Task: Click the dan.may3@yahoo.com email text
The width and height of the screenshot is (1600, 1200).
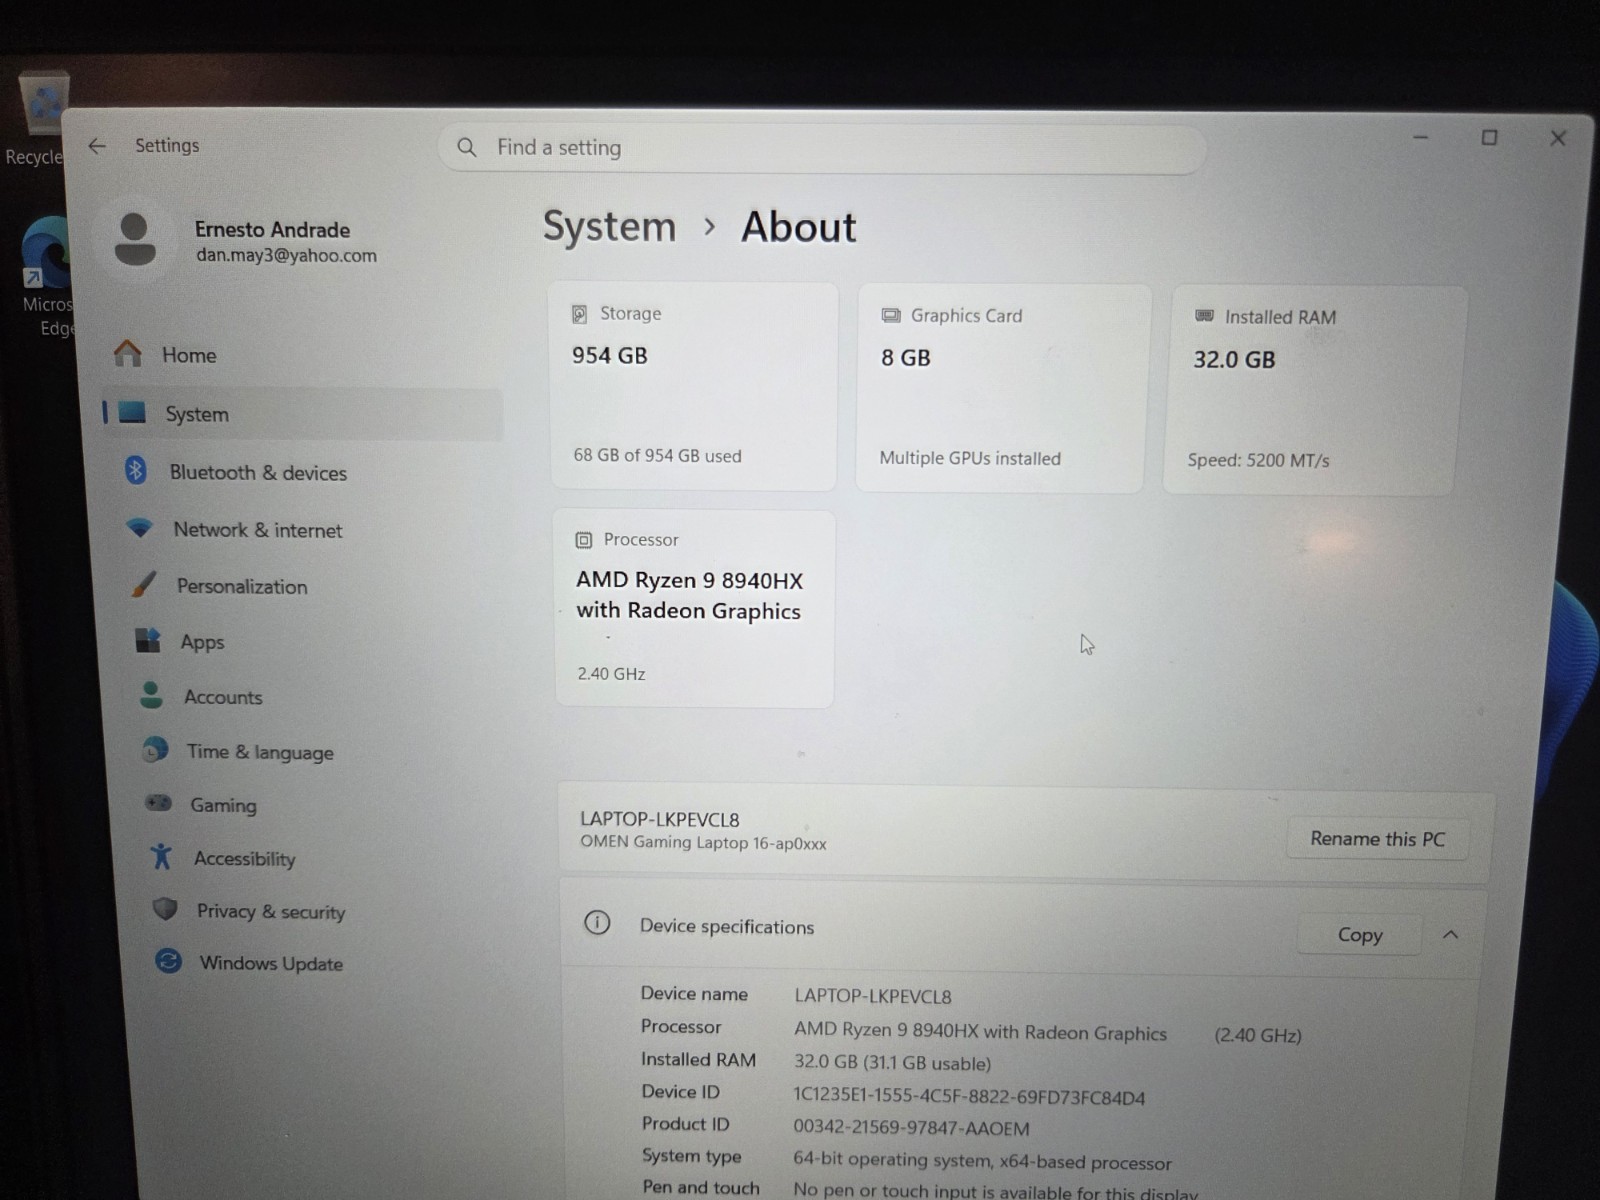Action: click(286, 256)
